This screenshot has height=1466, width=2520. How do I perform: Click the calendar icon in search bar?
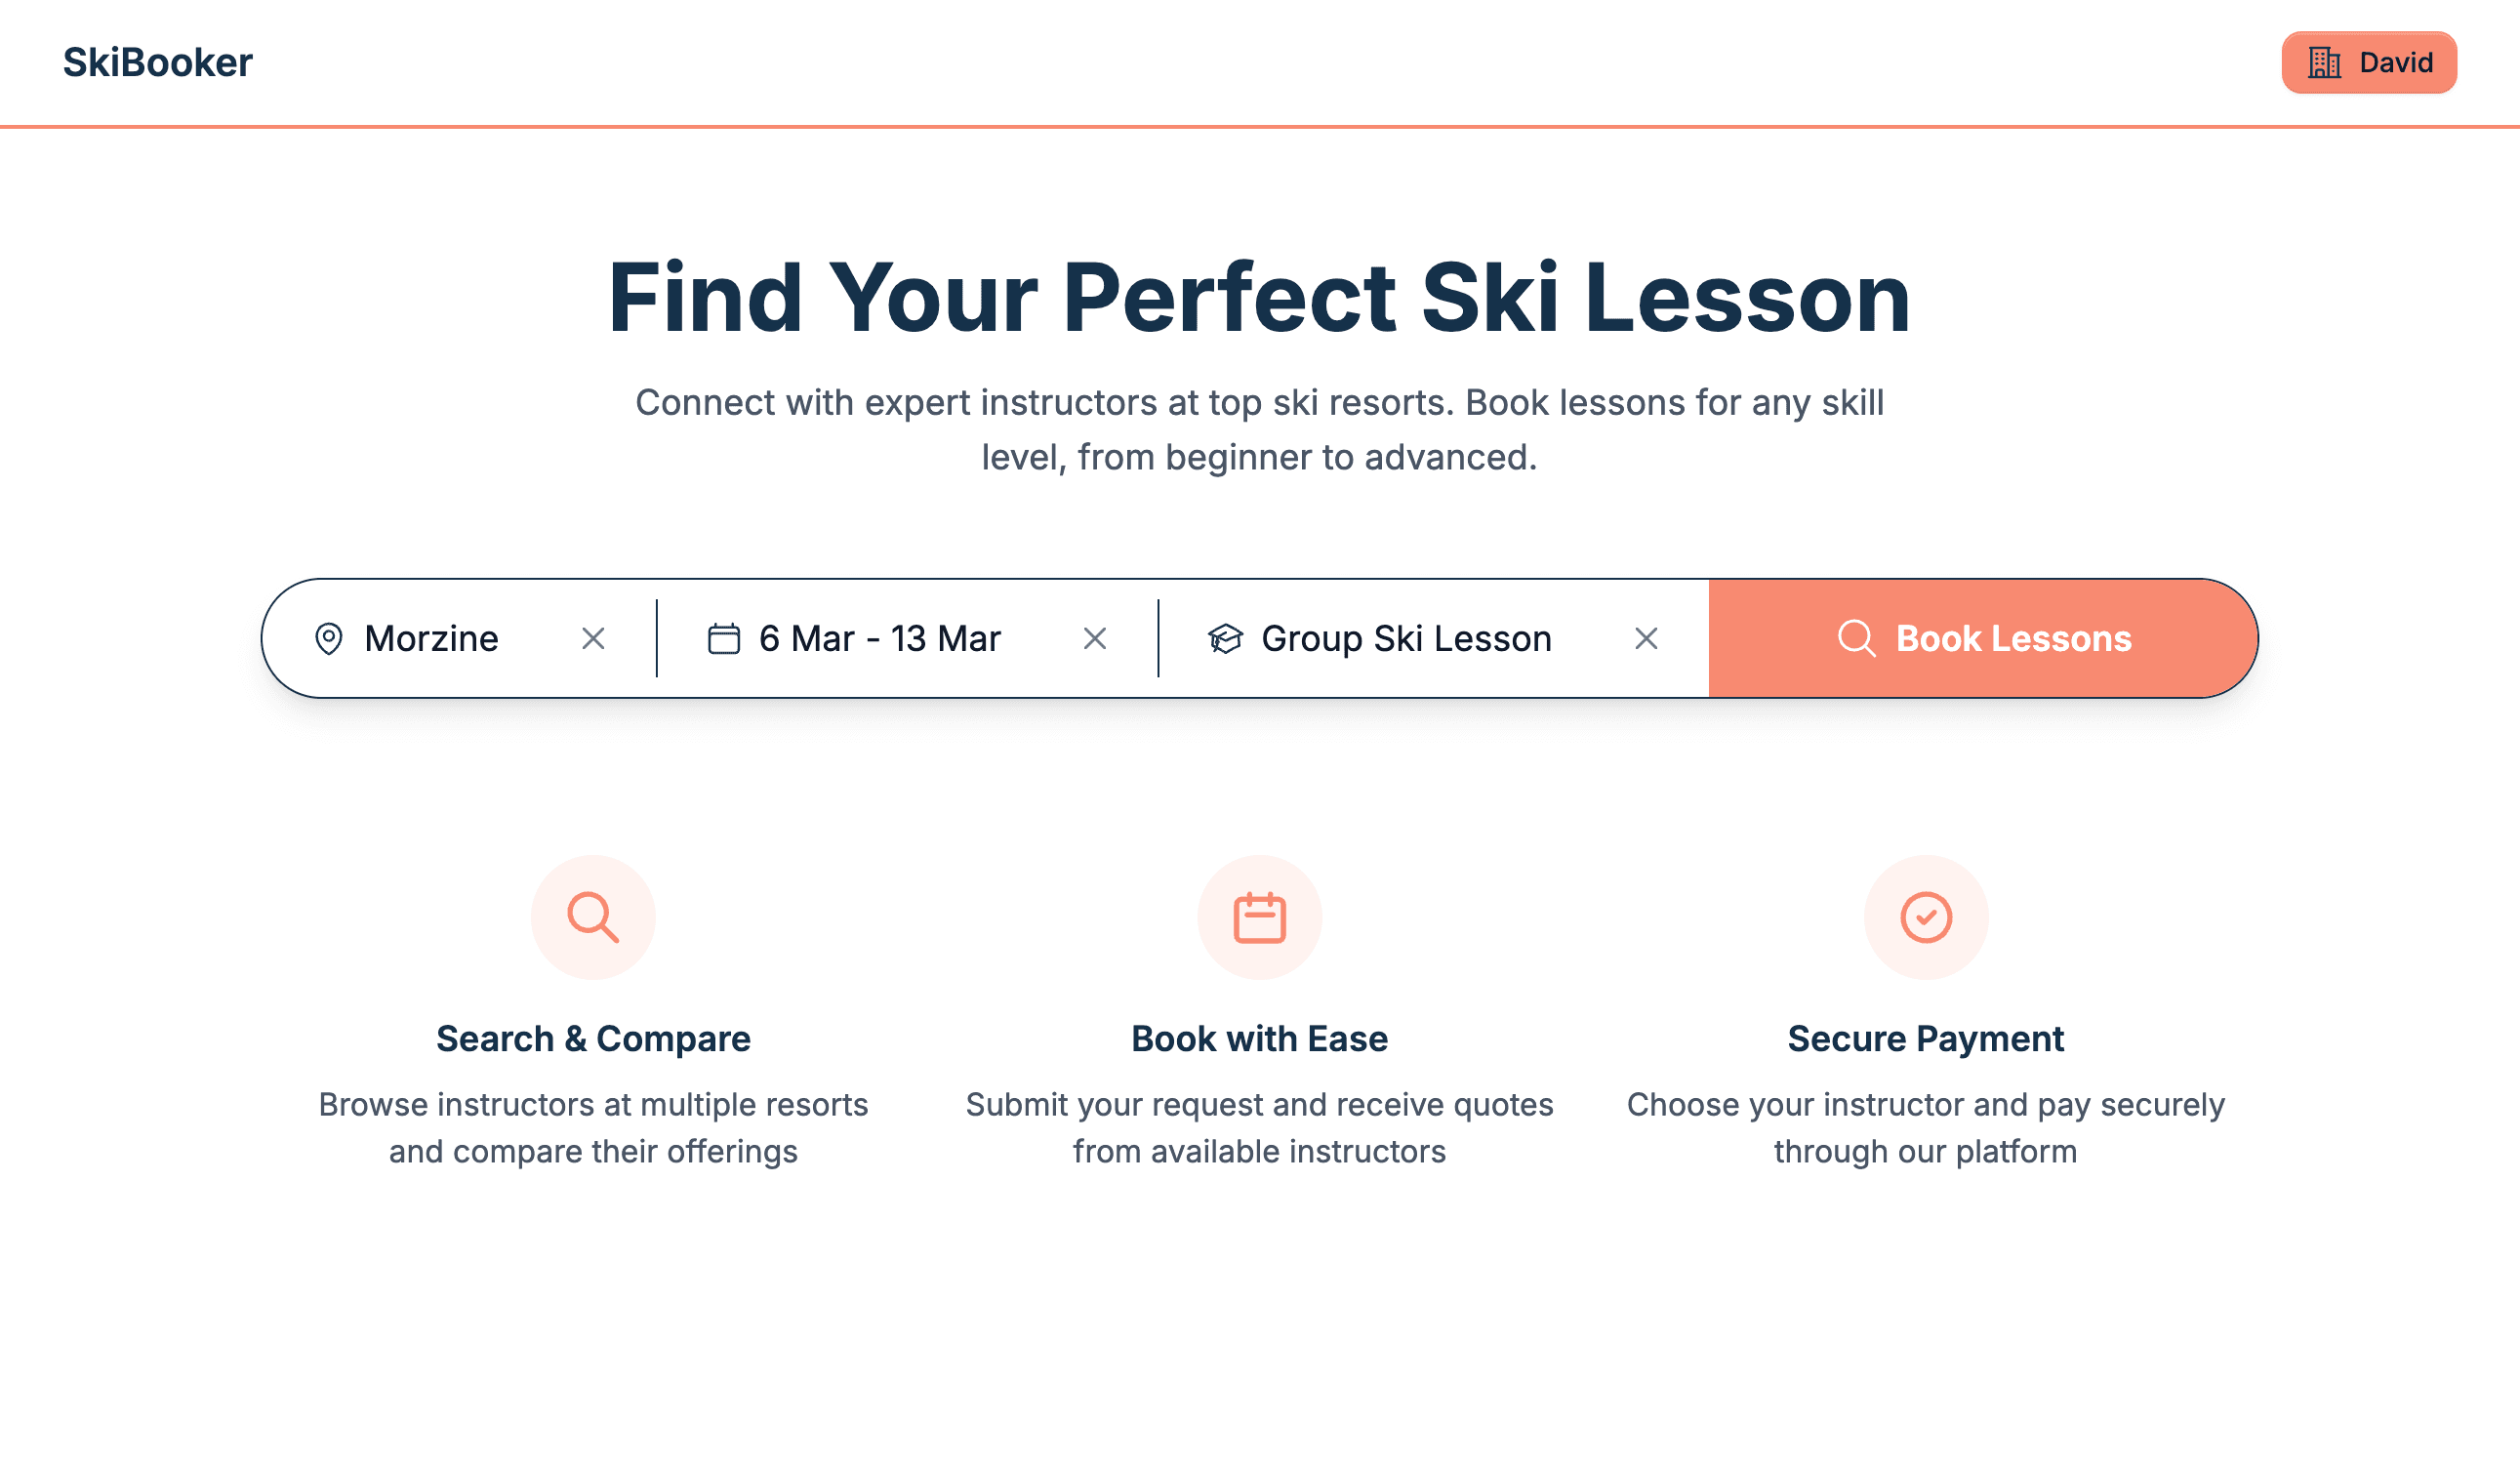pos(724,638)
